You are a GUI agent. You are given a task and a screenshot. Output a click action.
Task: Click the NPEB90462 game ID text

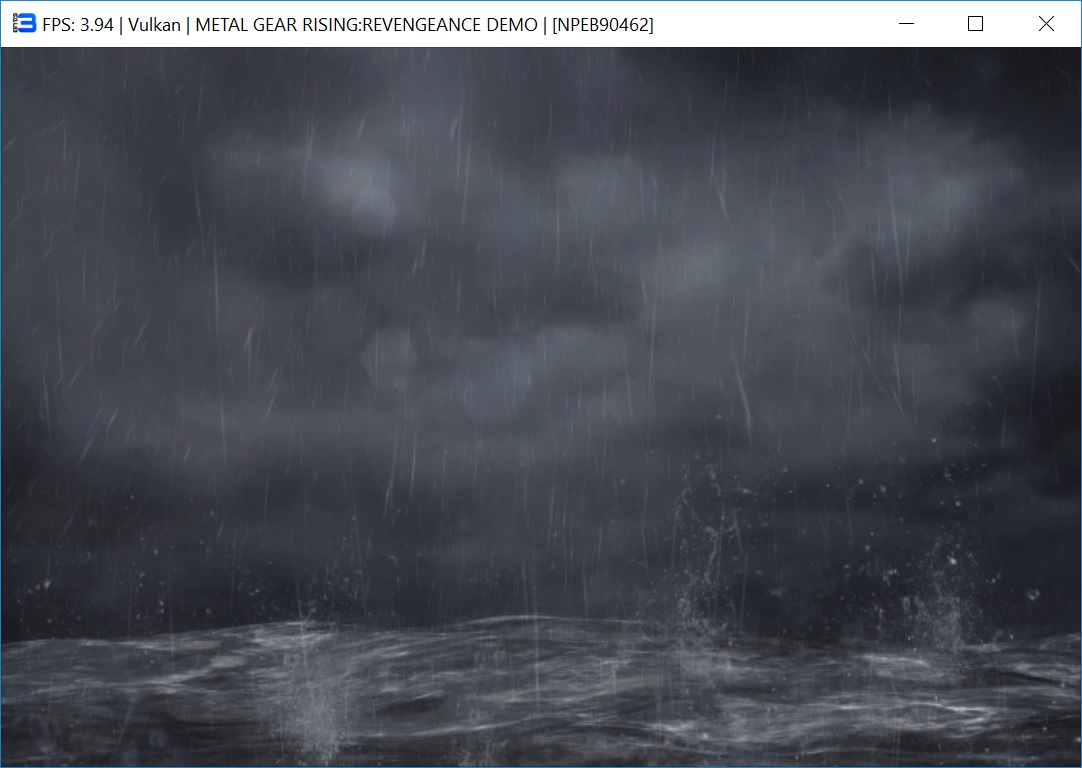(x=603, y=25)
